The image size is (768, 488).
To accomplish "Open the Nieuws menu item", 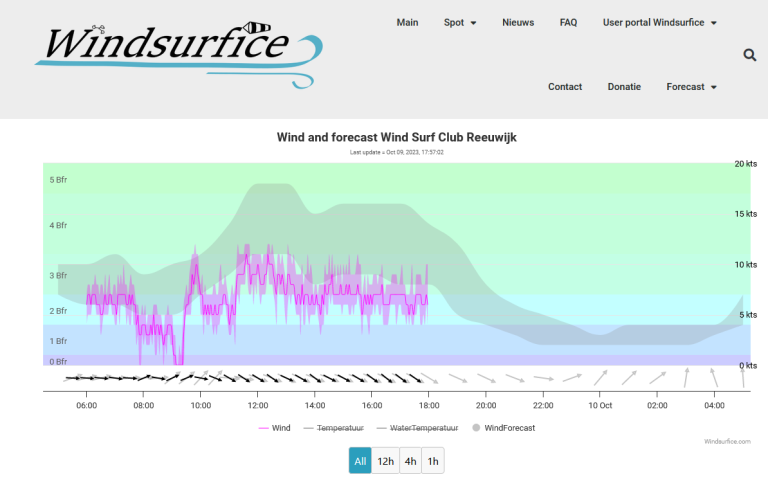I will (x=518, y=22).
